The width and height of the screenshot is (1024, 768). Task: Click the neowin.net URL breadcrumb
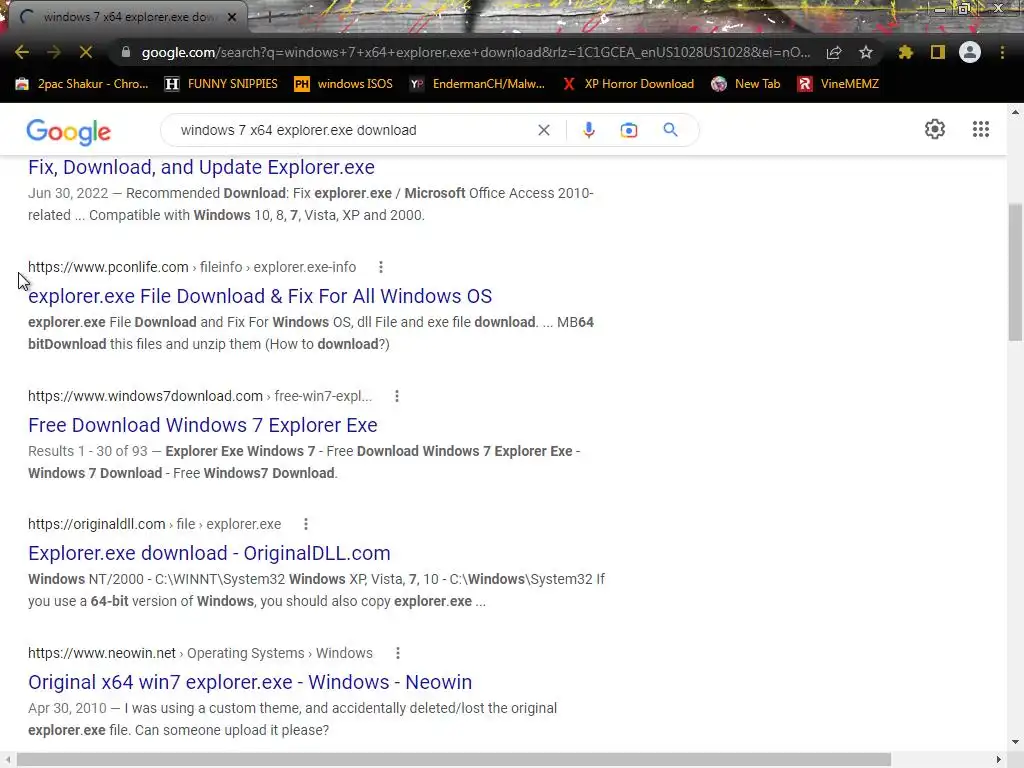click(x=200, y=653)
